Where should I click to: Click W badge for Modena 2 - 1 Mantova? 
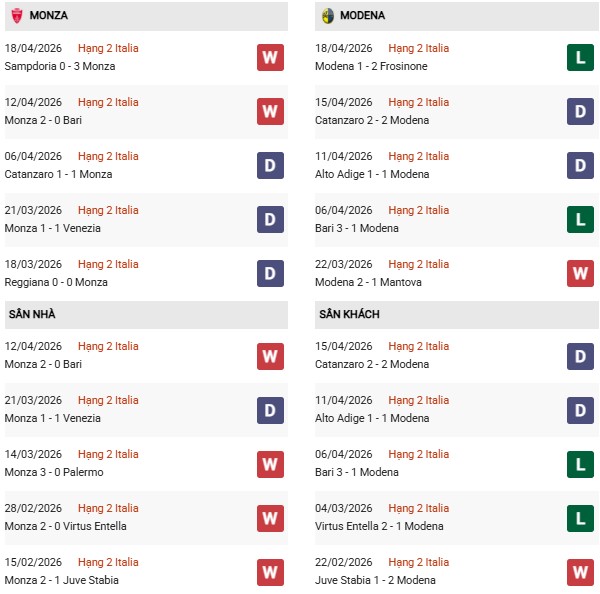coord(580,273)
